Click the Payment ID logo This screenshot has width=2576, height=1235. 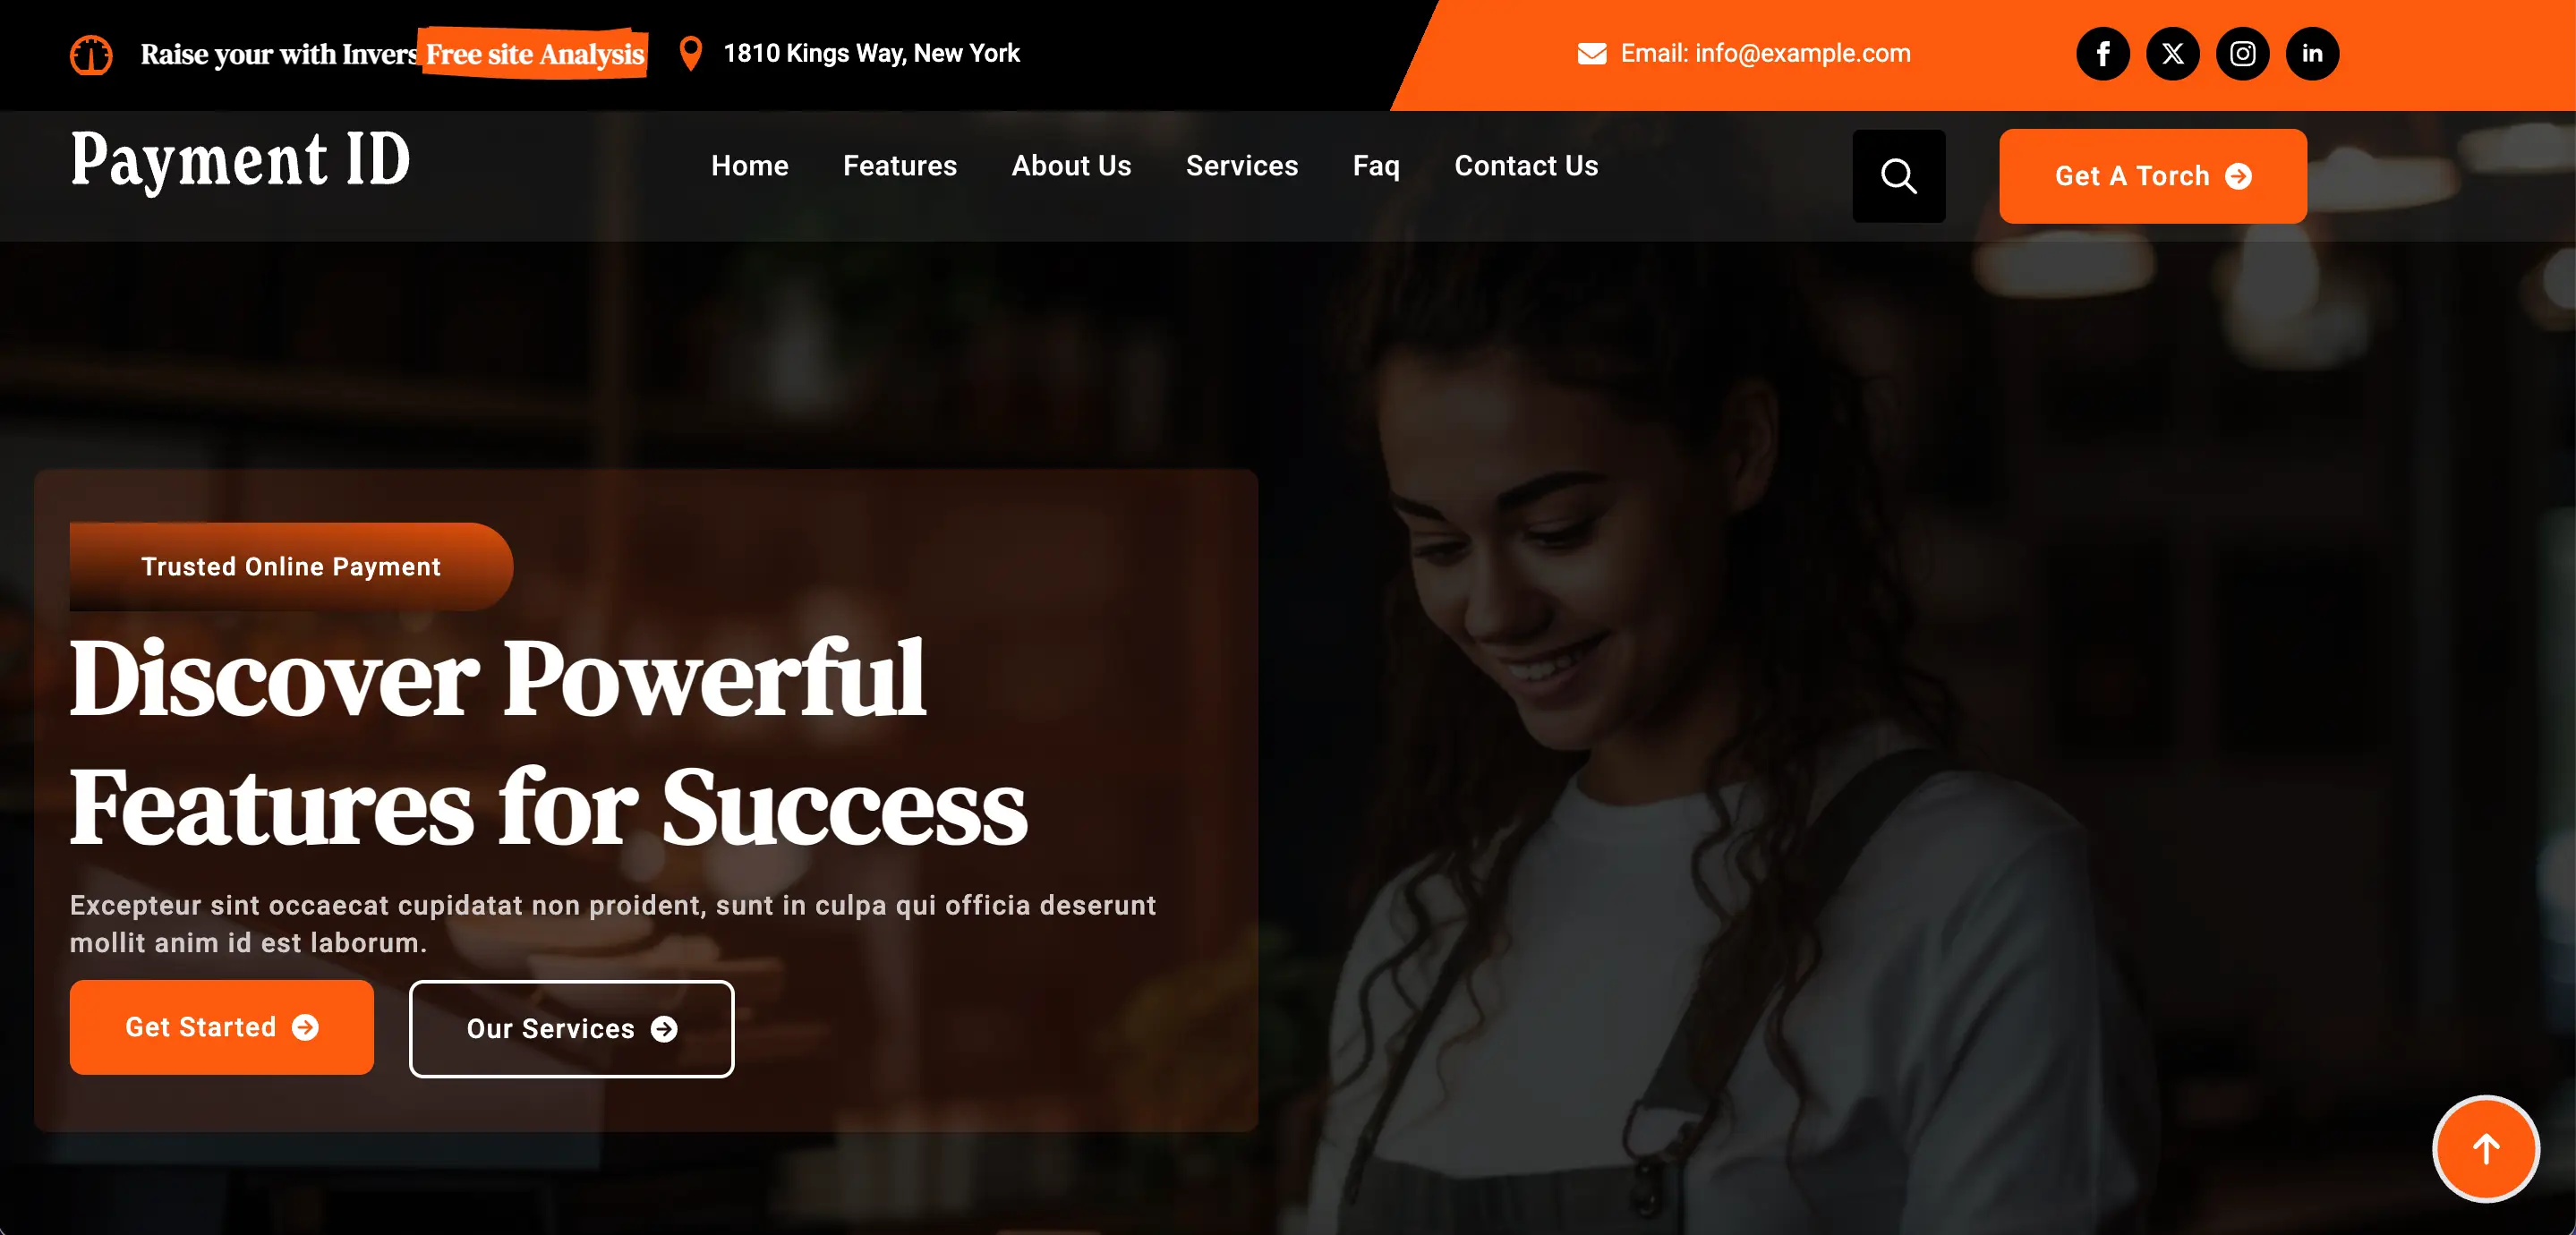coord(240,162)
